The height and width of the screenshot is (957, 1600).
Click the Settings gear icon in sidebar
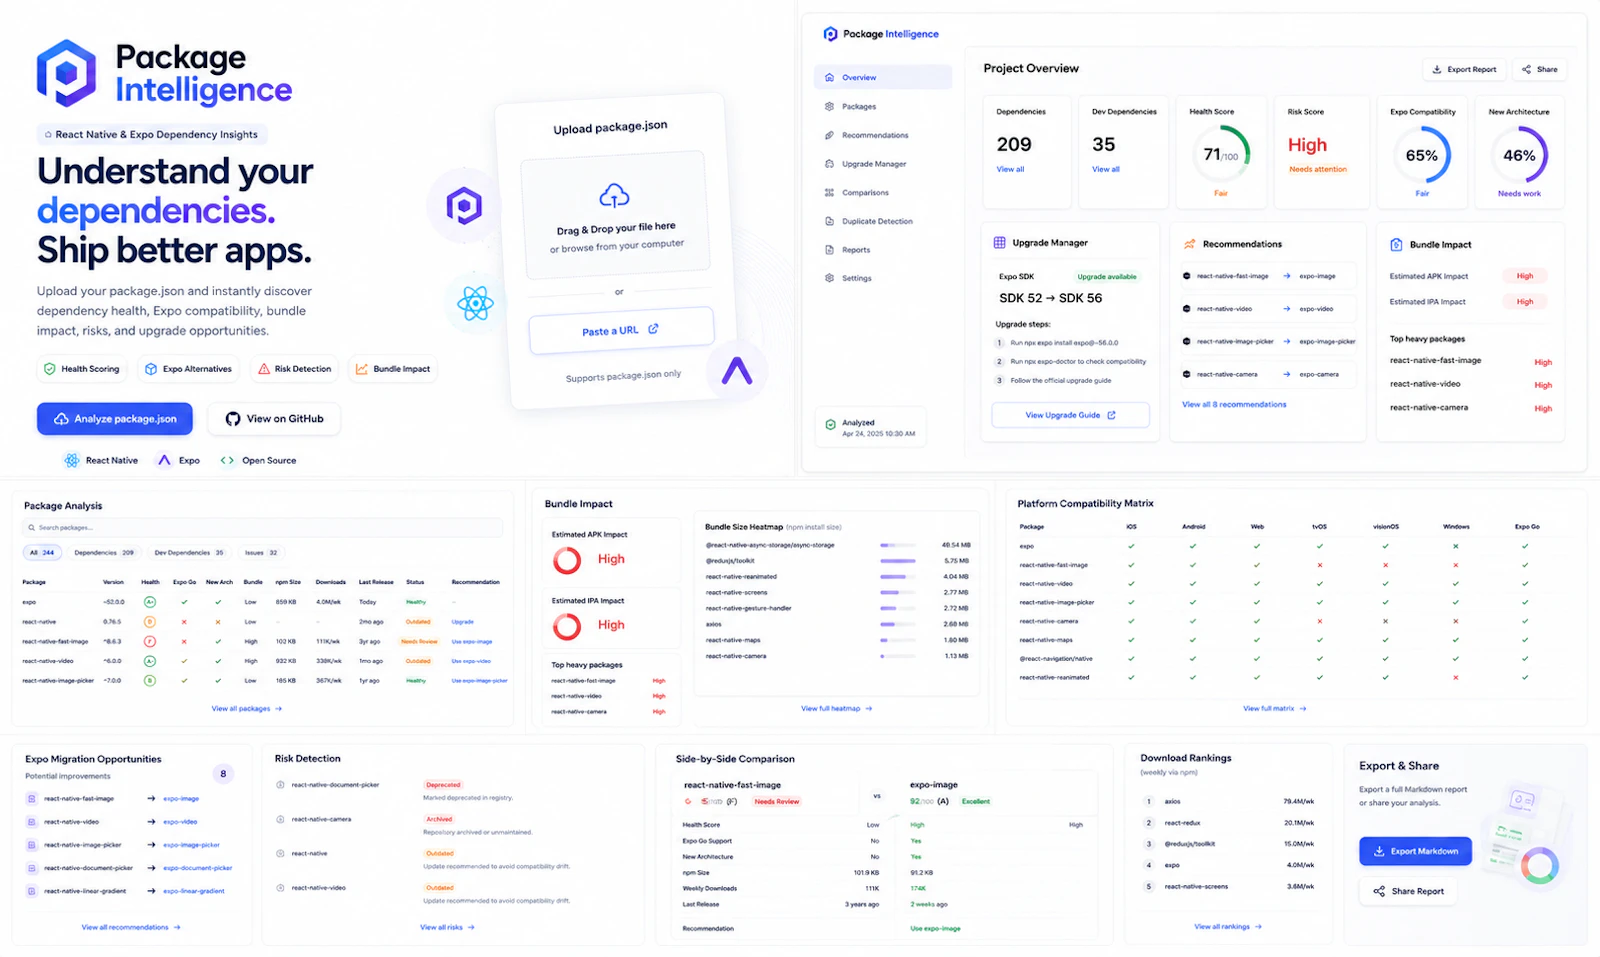pos(829,278)
